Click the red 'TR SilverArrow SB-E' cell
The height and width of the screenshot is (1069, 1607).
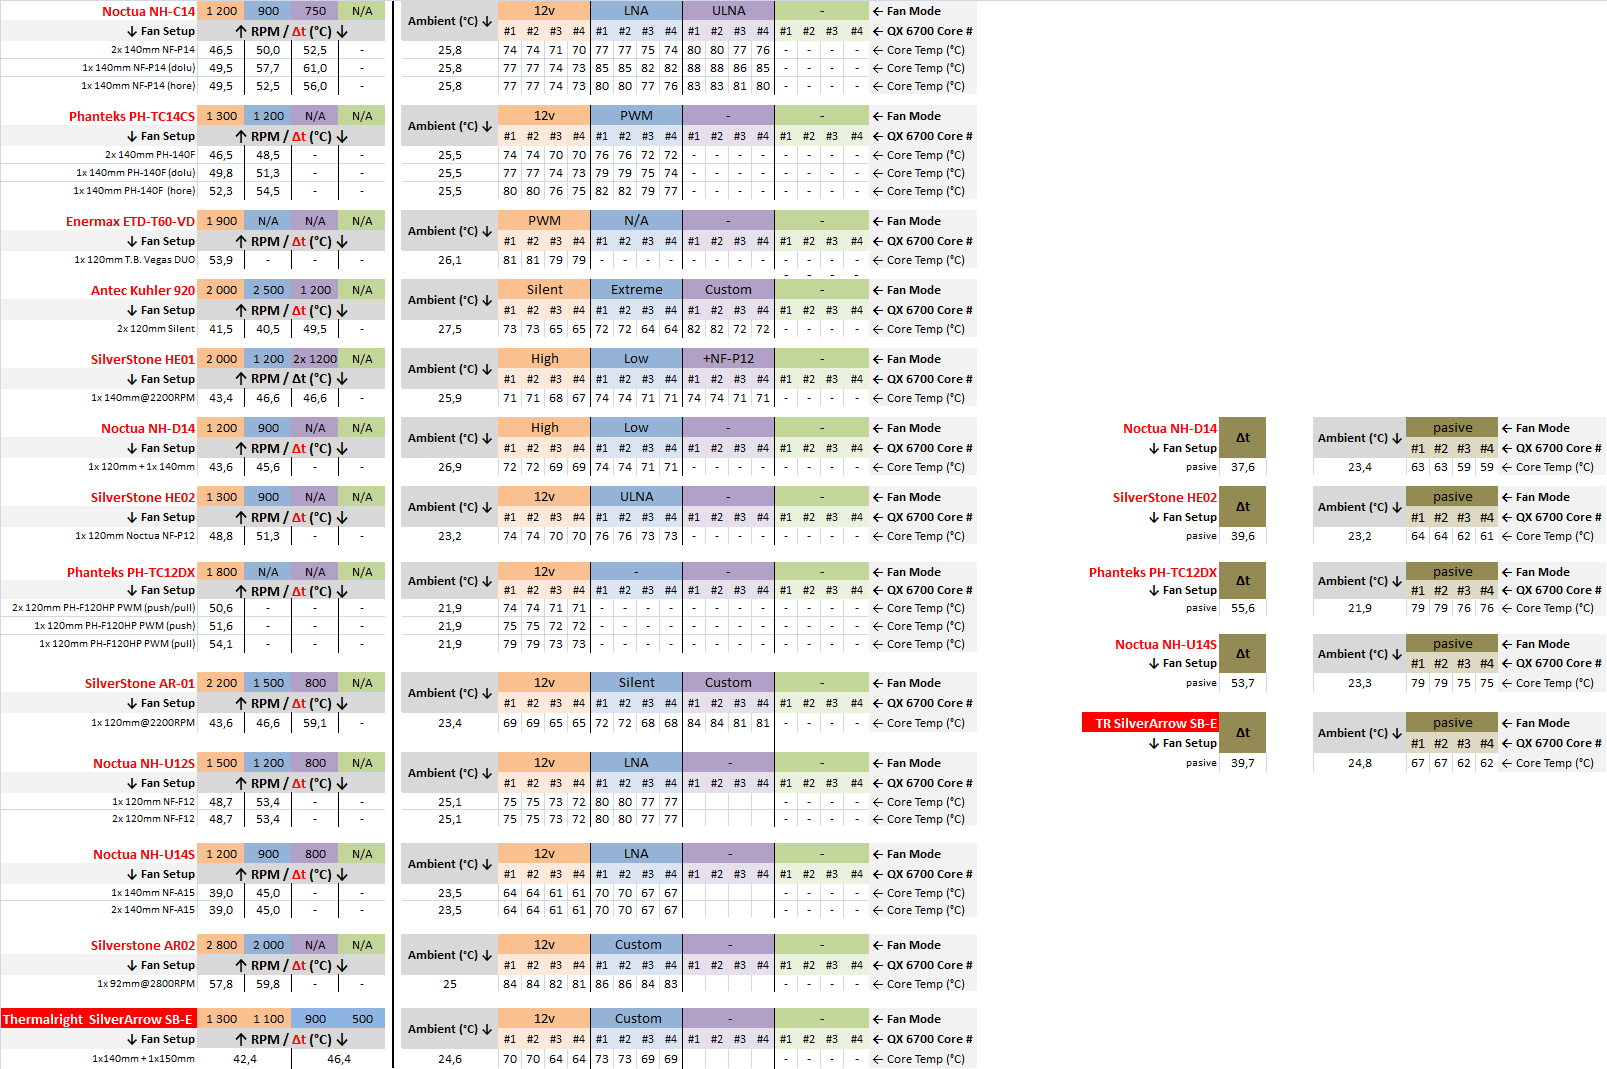1150,723
